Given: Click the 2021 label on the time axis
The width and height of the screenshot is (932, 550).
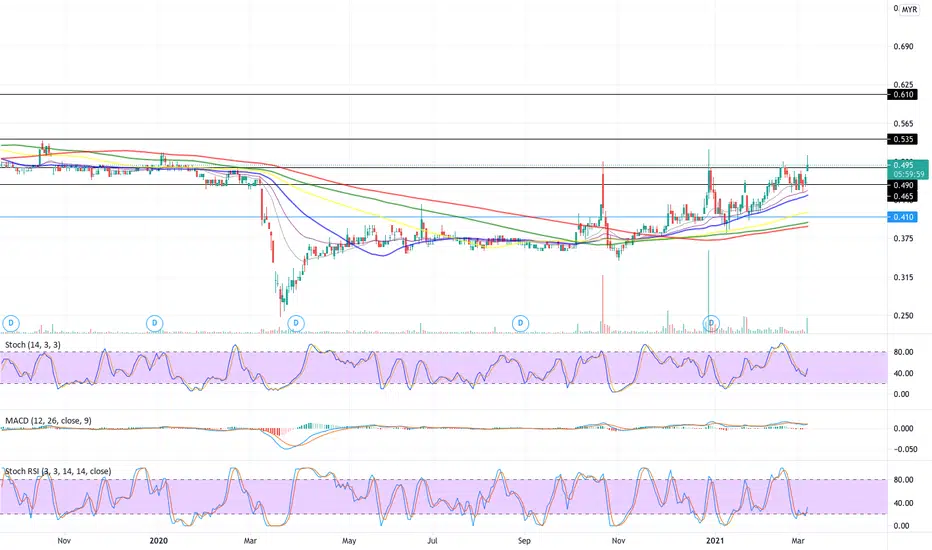Looking at the screenshot, I should coord(715,540).
